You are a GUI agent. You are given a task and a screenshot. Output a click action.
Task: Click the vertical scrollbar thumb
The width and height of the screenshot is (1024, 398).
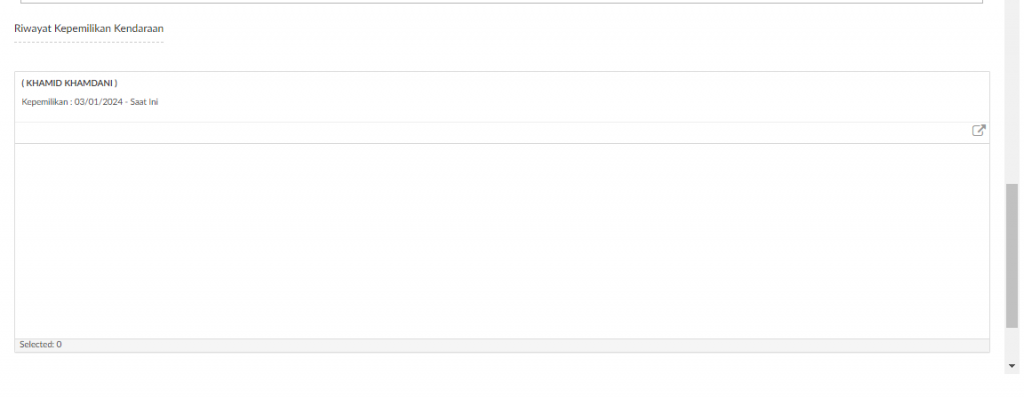(1012, 256)
